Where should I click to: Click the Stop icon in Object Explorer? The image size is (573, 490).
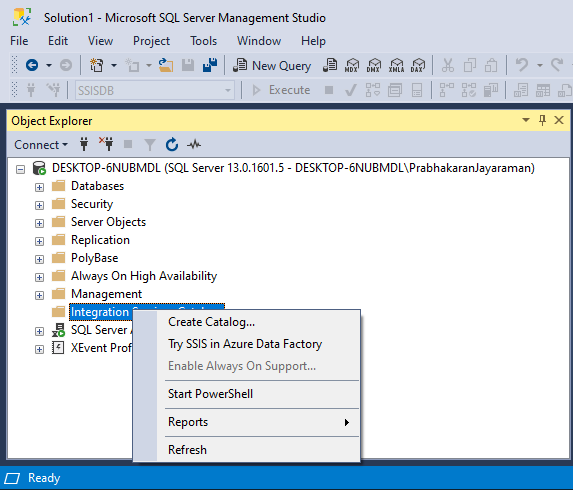coord(128,144)
